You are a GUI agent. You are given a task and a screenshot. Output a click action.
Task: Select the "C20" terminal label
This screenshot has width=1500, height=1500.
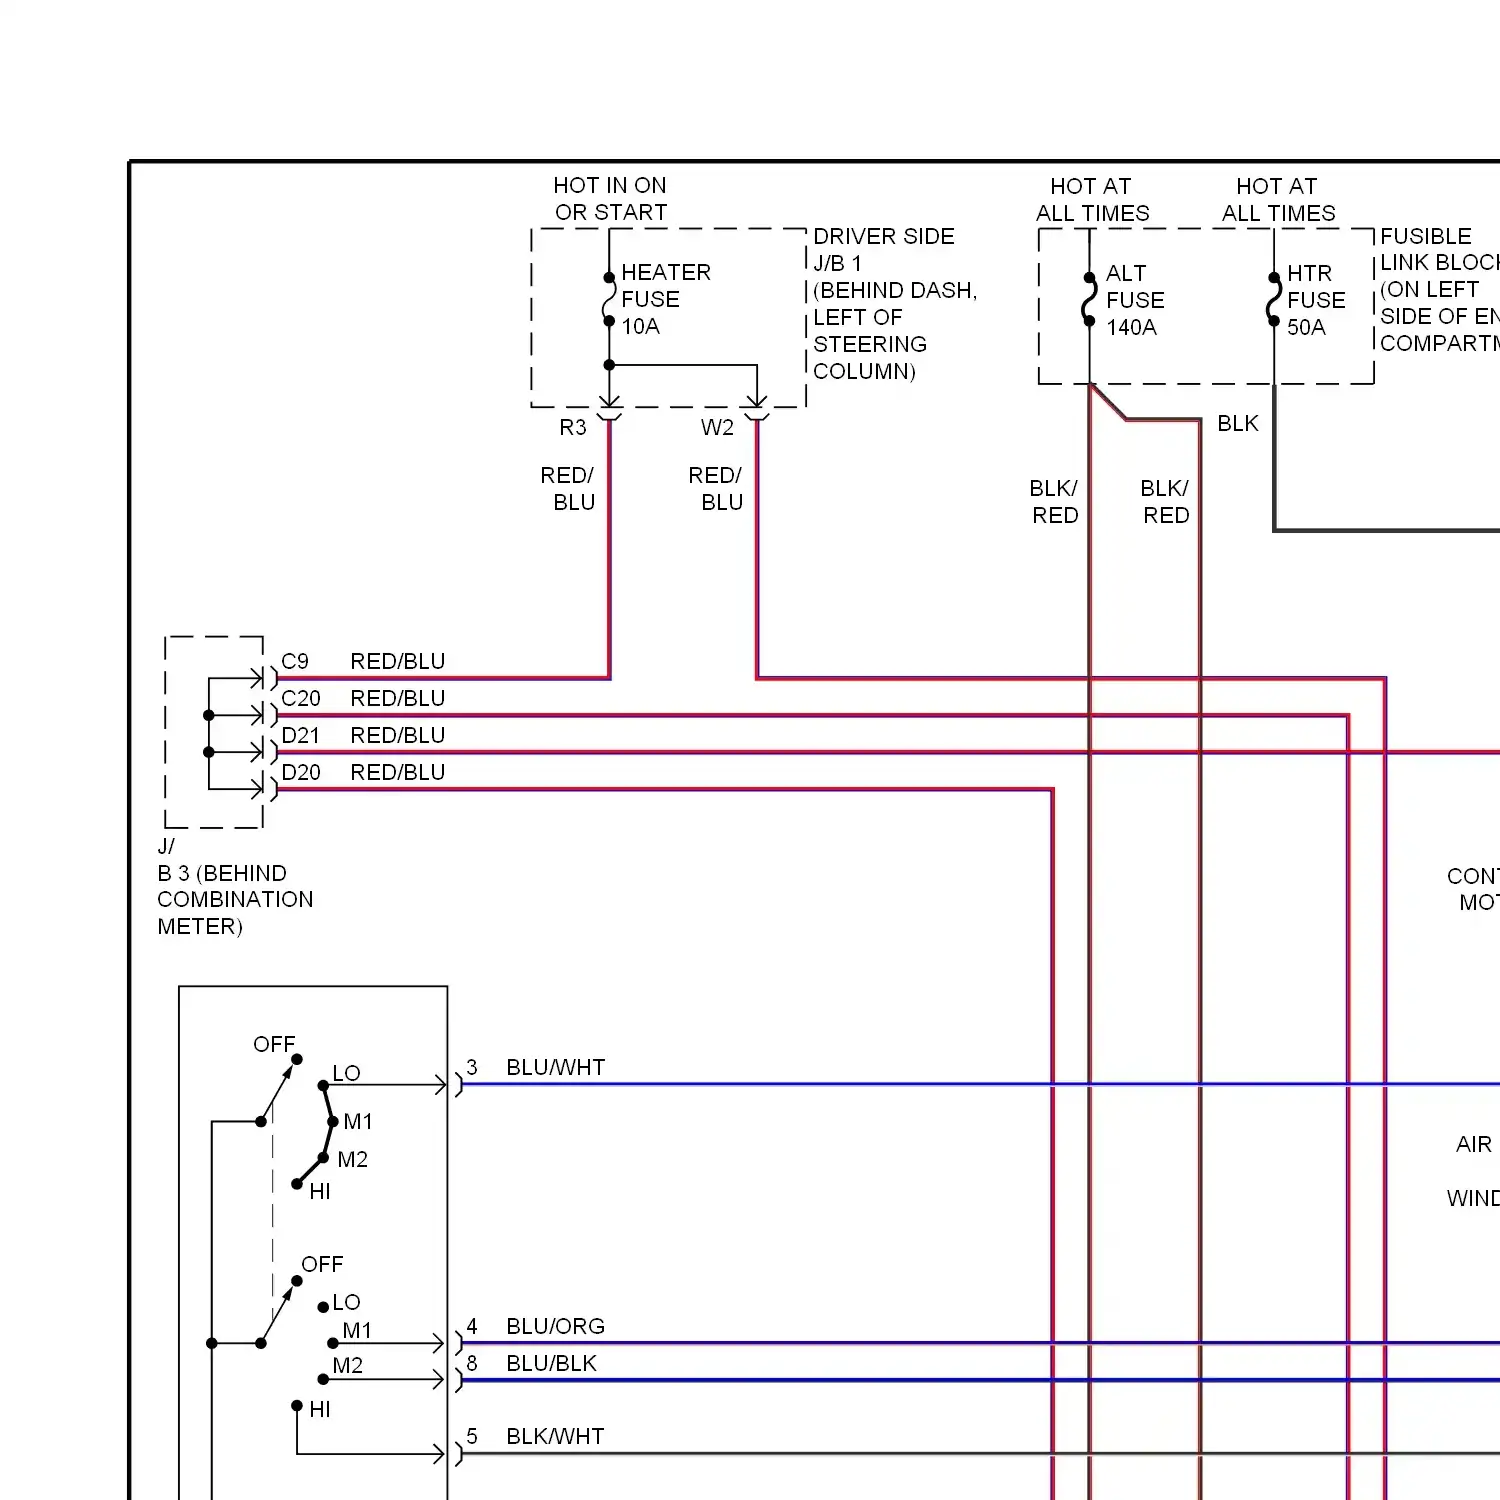pyautogui.click(x=301, y=699)
